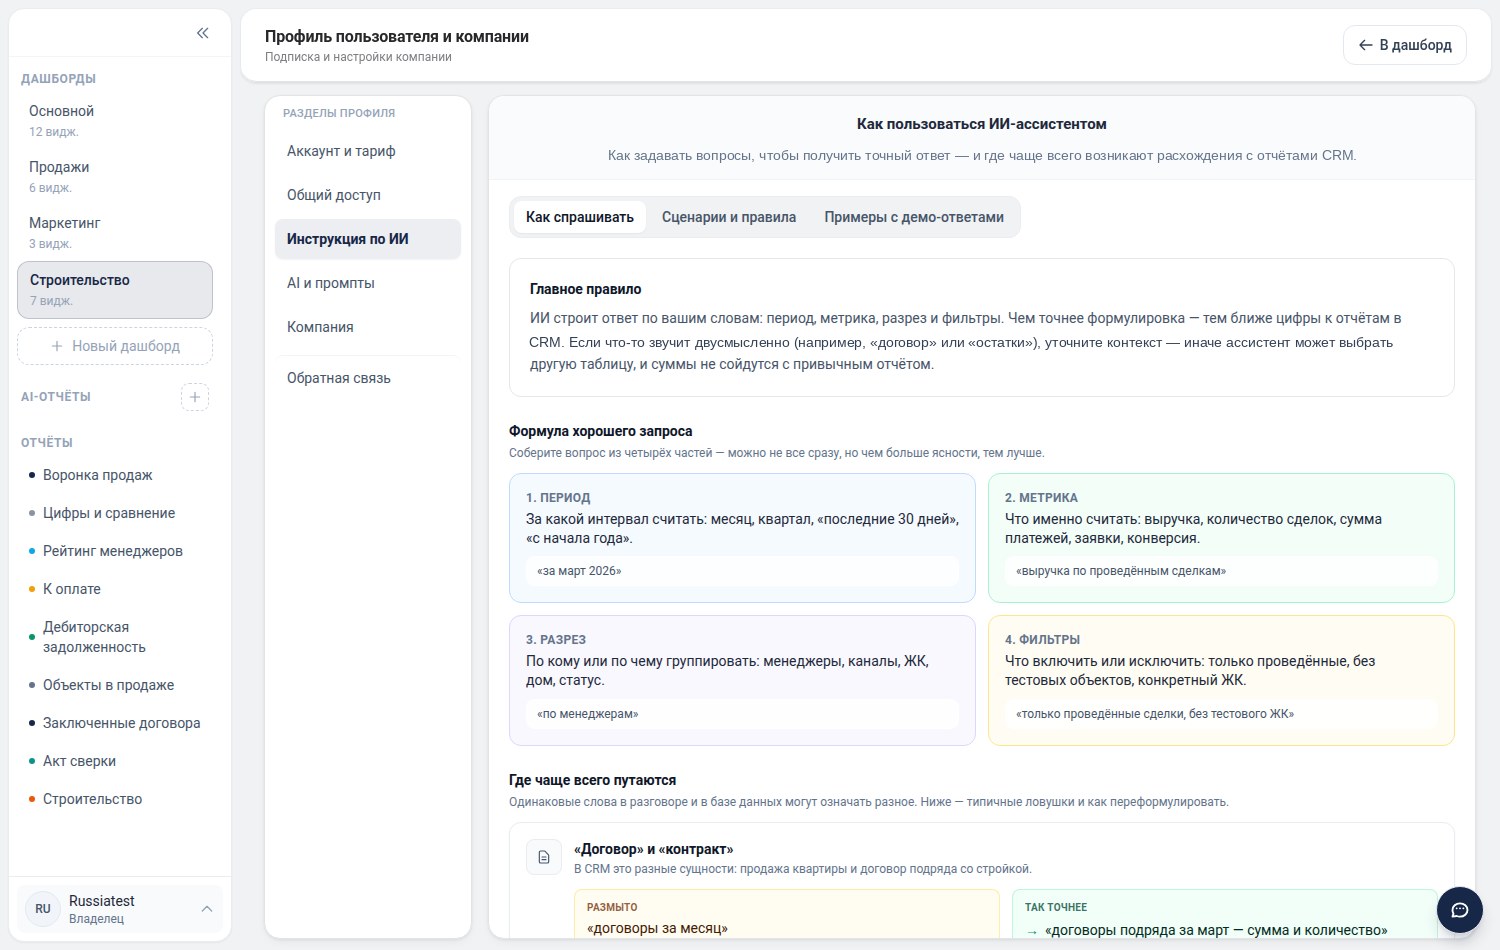This screenshot has width=1500, height=950.
Task: Switch to the Как спрашивать tab
Action: 580,217
